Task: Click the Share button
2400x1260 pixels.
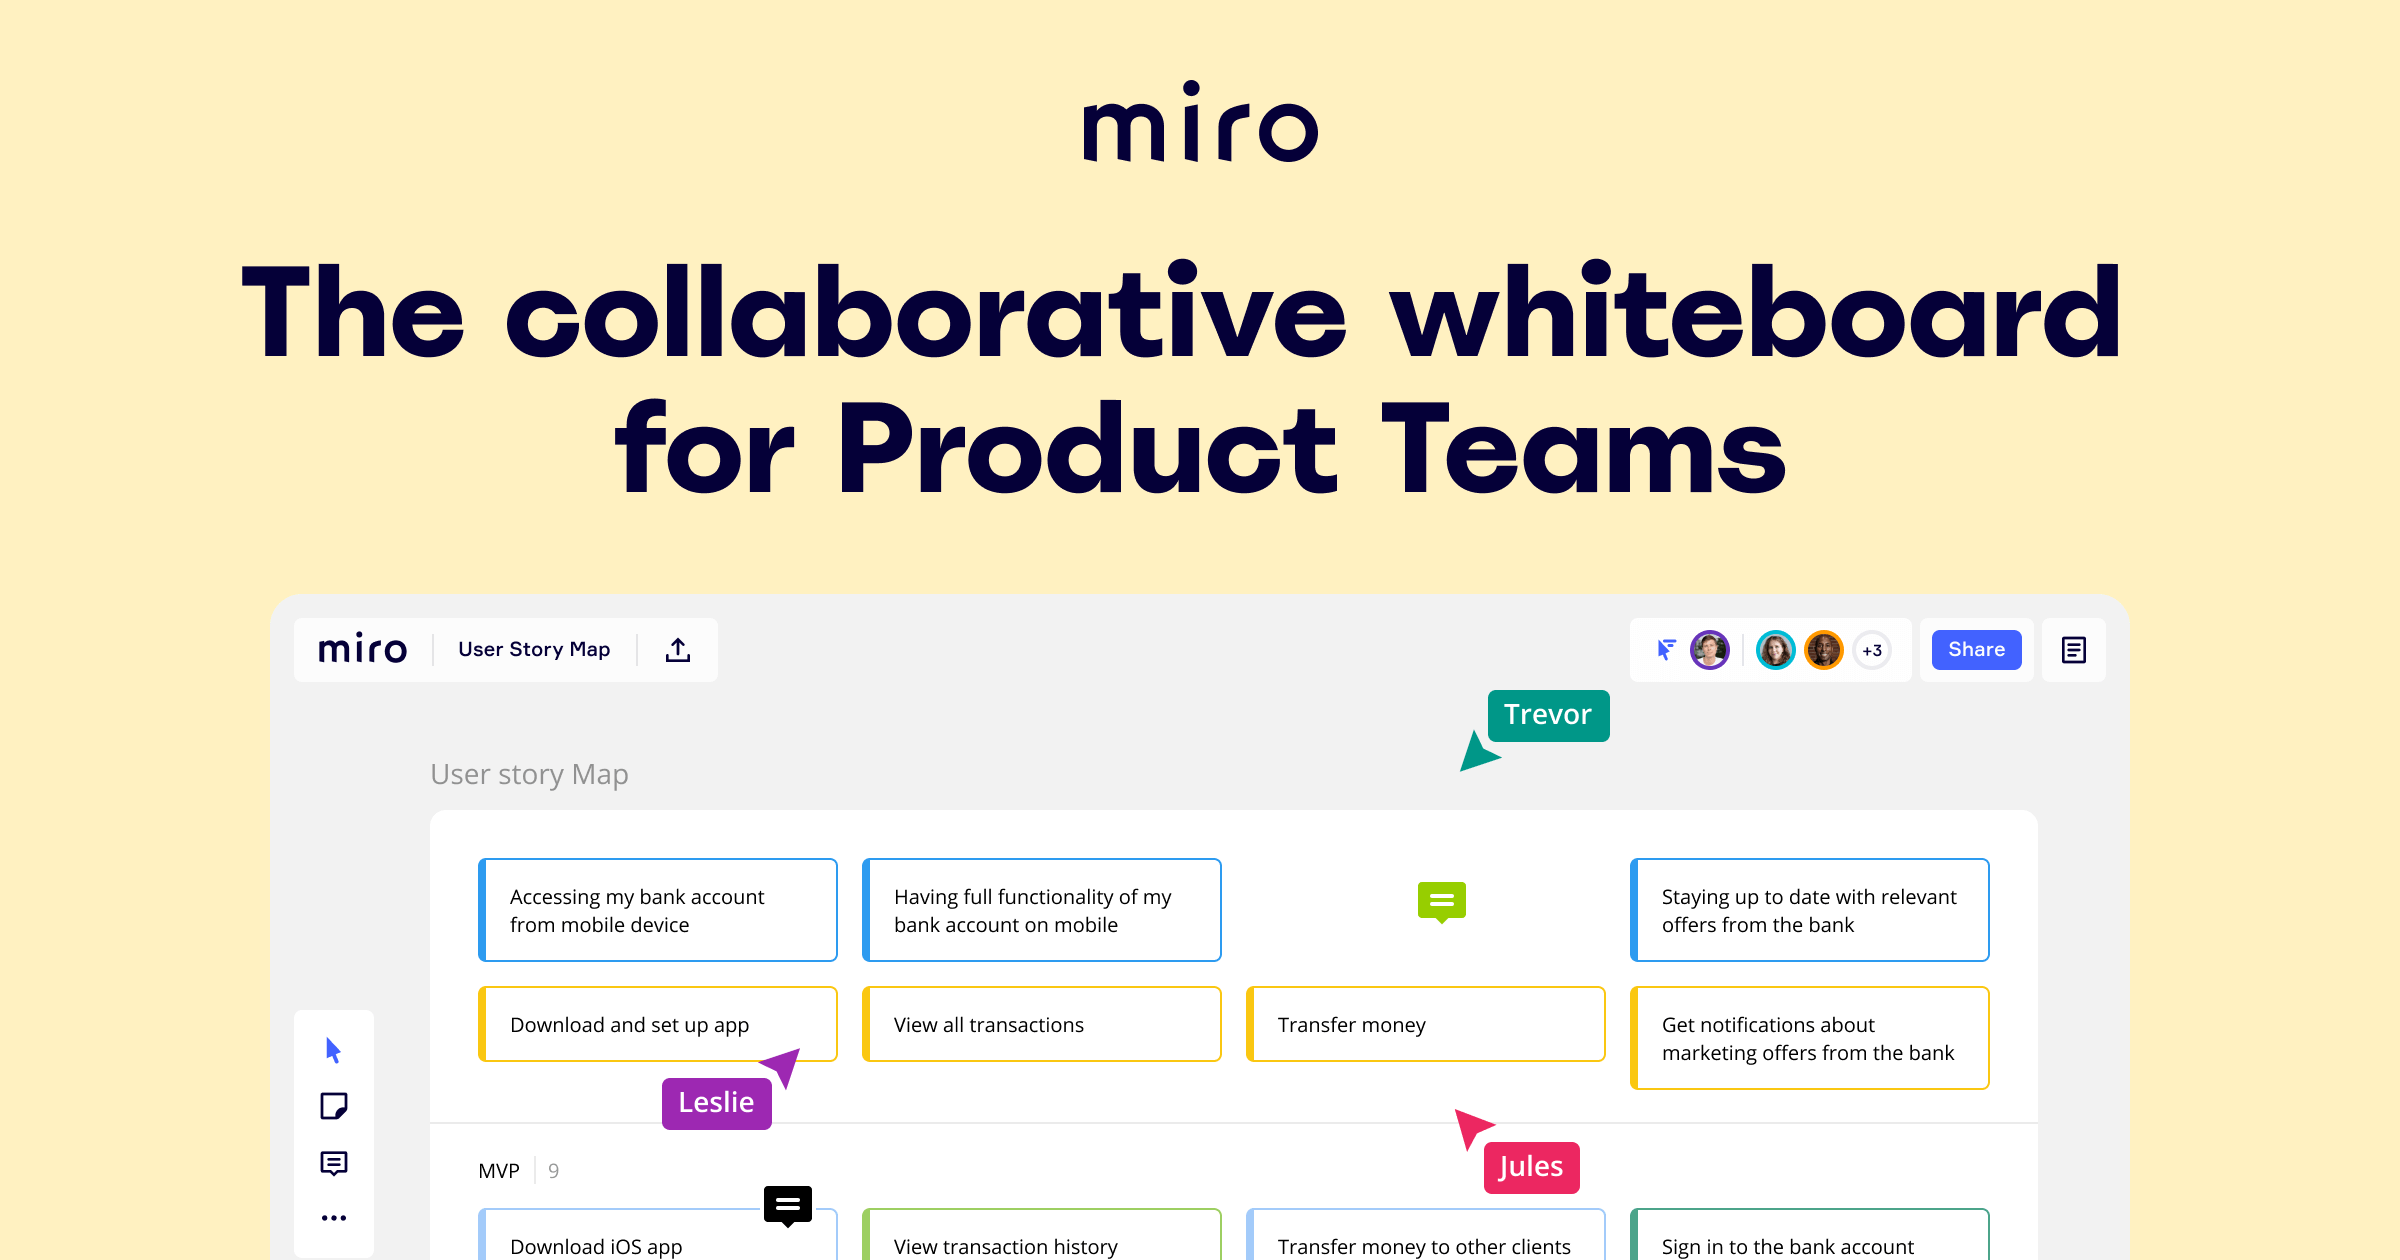Action: [1976, 650]
